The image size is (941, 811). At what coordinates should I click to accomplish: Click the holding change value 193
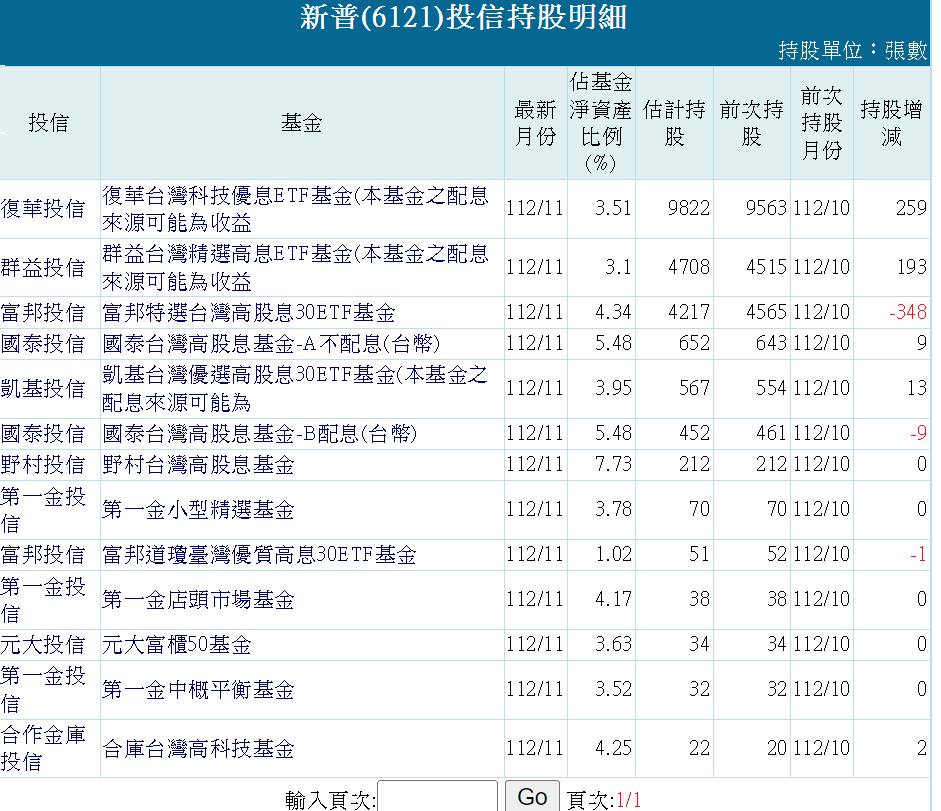click(x=912, y=267)
